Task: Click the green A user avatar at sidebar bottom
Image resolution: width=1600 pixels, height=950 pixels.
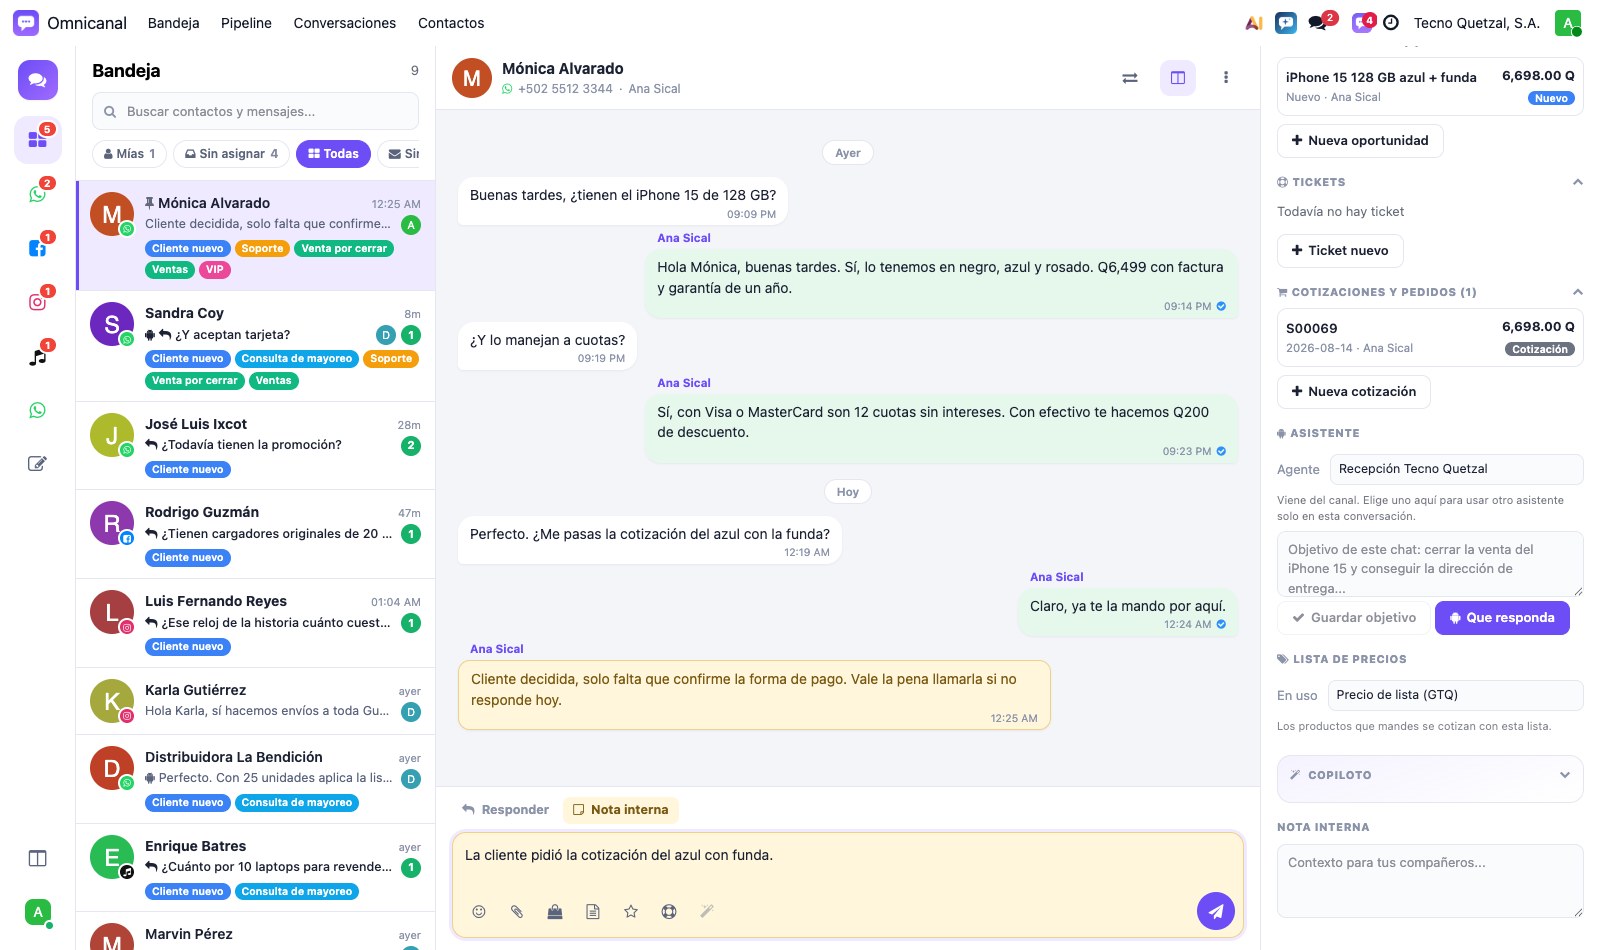Action: click(38, 912)
